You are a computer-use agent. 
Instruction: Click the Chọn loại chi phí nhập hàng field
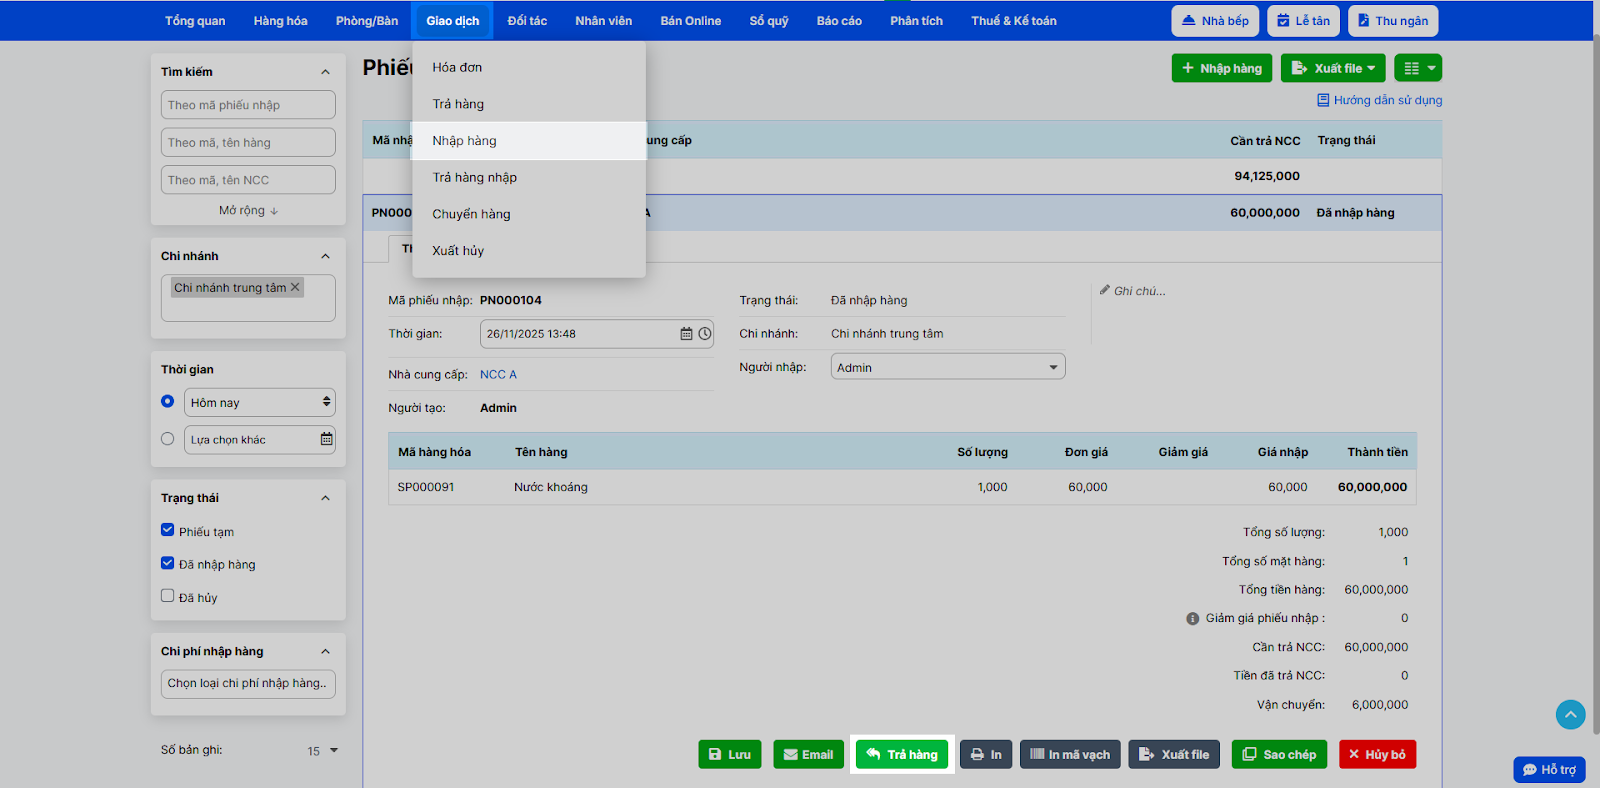[248, 684]
